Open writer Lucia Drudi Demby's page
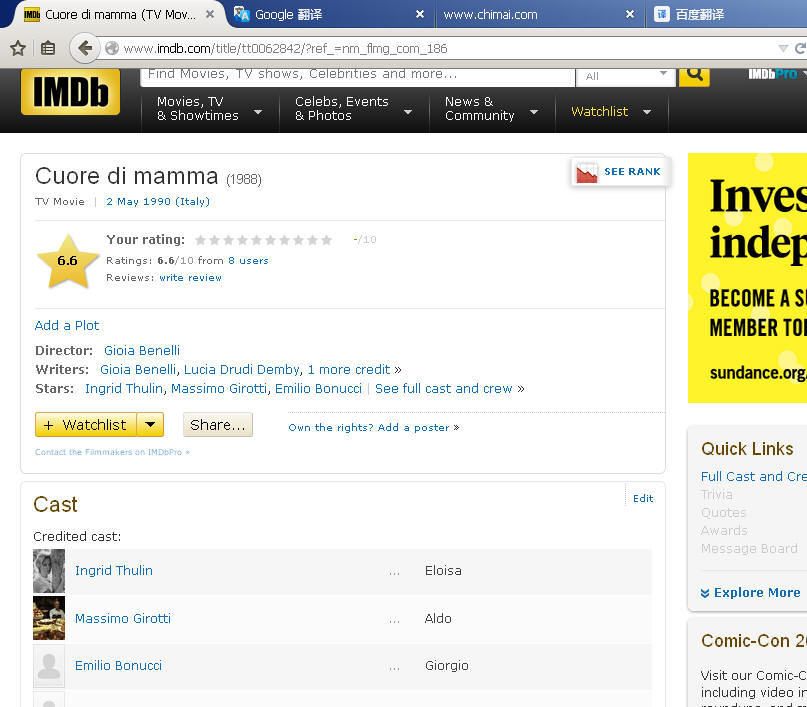 pos(242,370)
